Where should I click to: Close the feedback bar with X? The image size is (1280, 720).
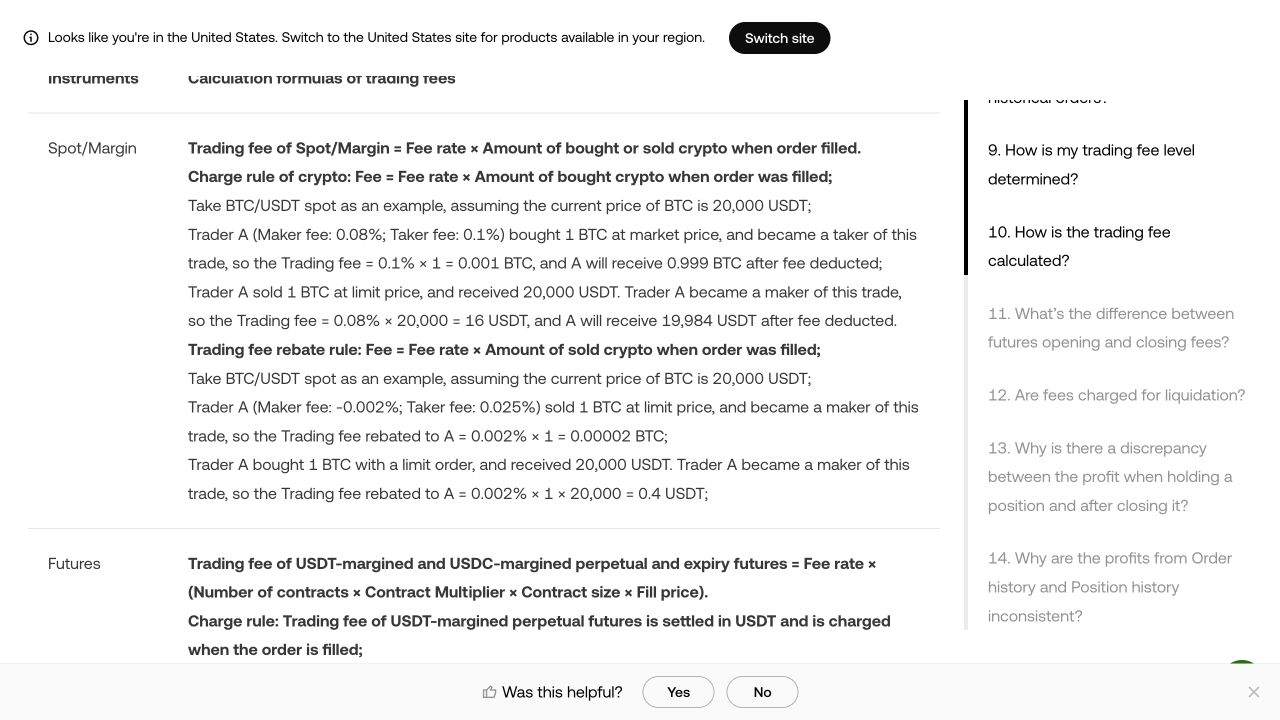click(1253, 692)
